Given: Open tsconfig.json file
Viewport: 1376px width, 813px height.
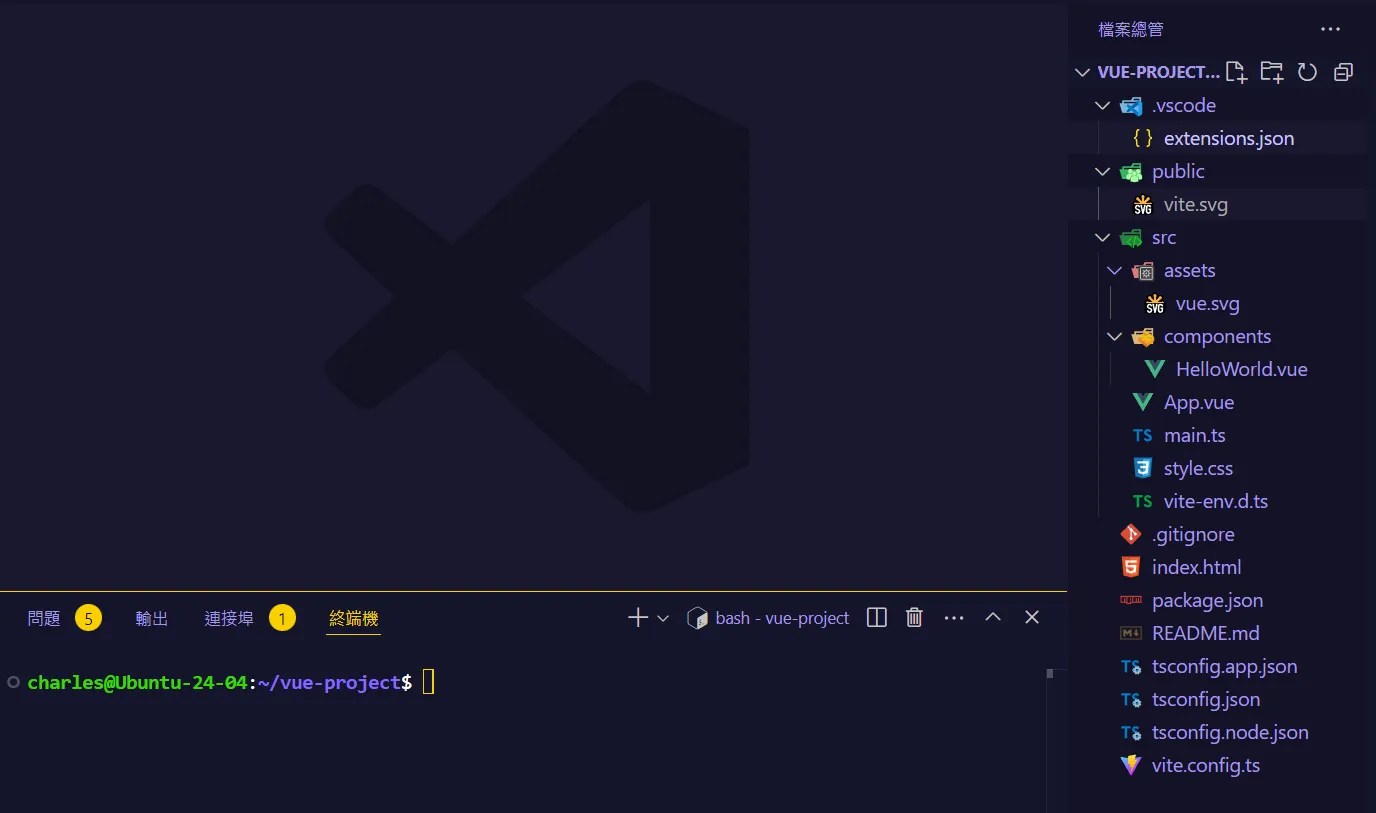Looking at the screenshot, I should point(1217,699).
